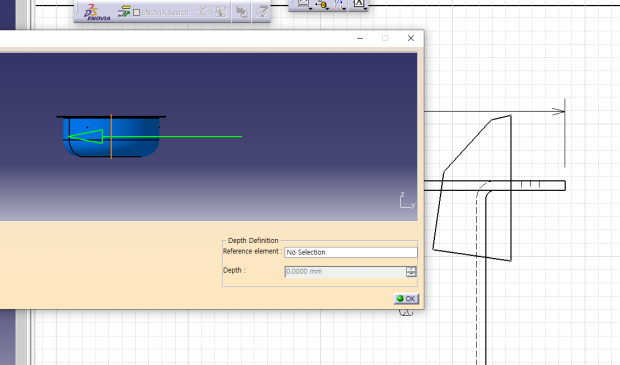Close the preview dialog window
Image resolution: width=620 pixels, height=365 pixels.
click(x=411, y=38)
